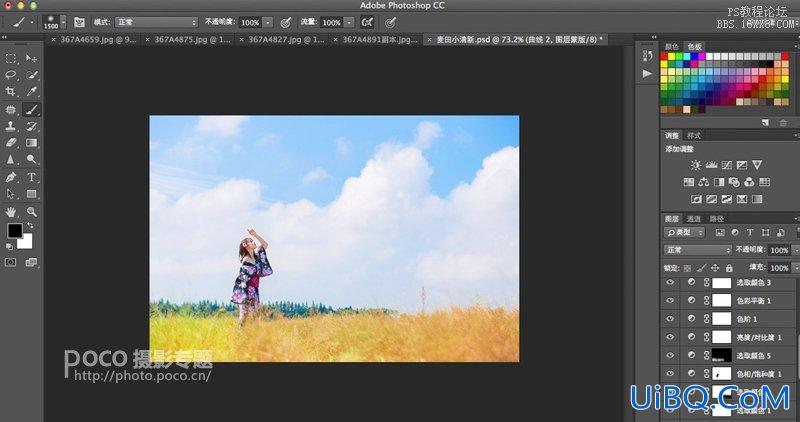Open the layer opacity 100% arrow

[x=795, y=250]
